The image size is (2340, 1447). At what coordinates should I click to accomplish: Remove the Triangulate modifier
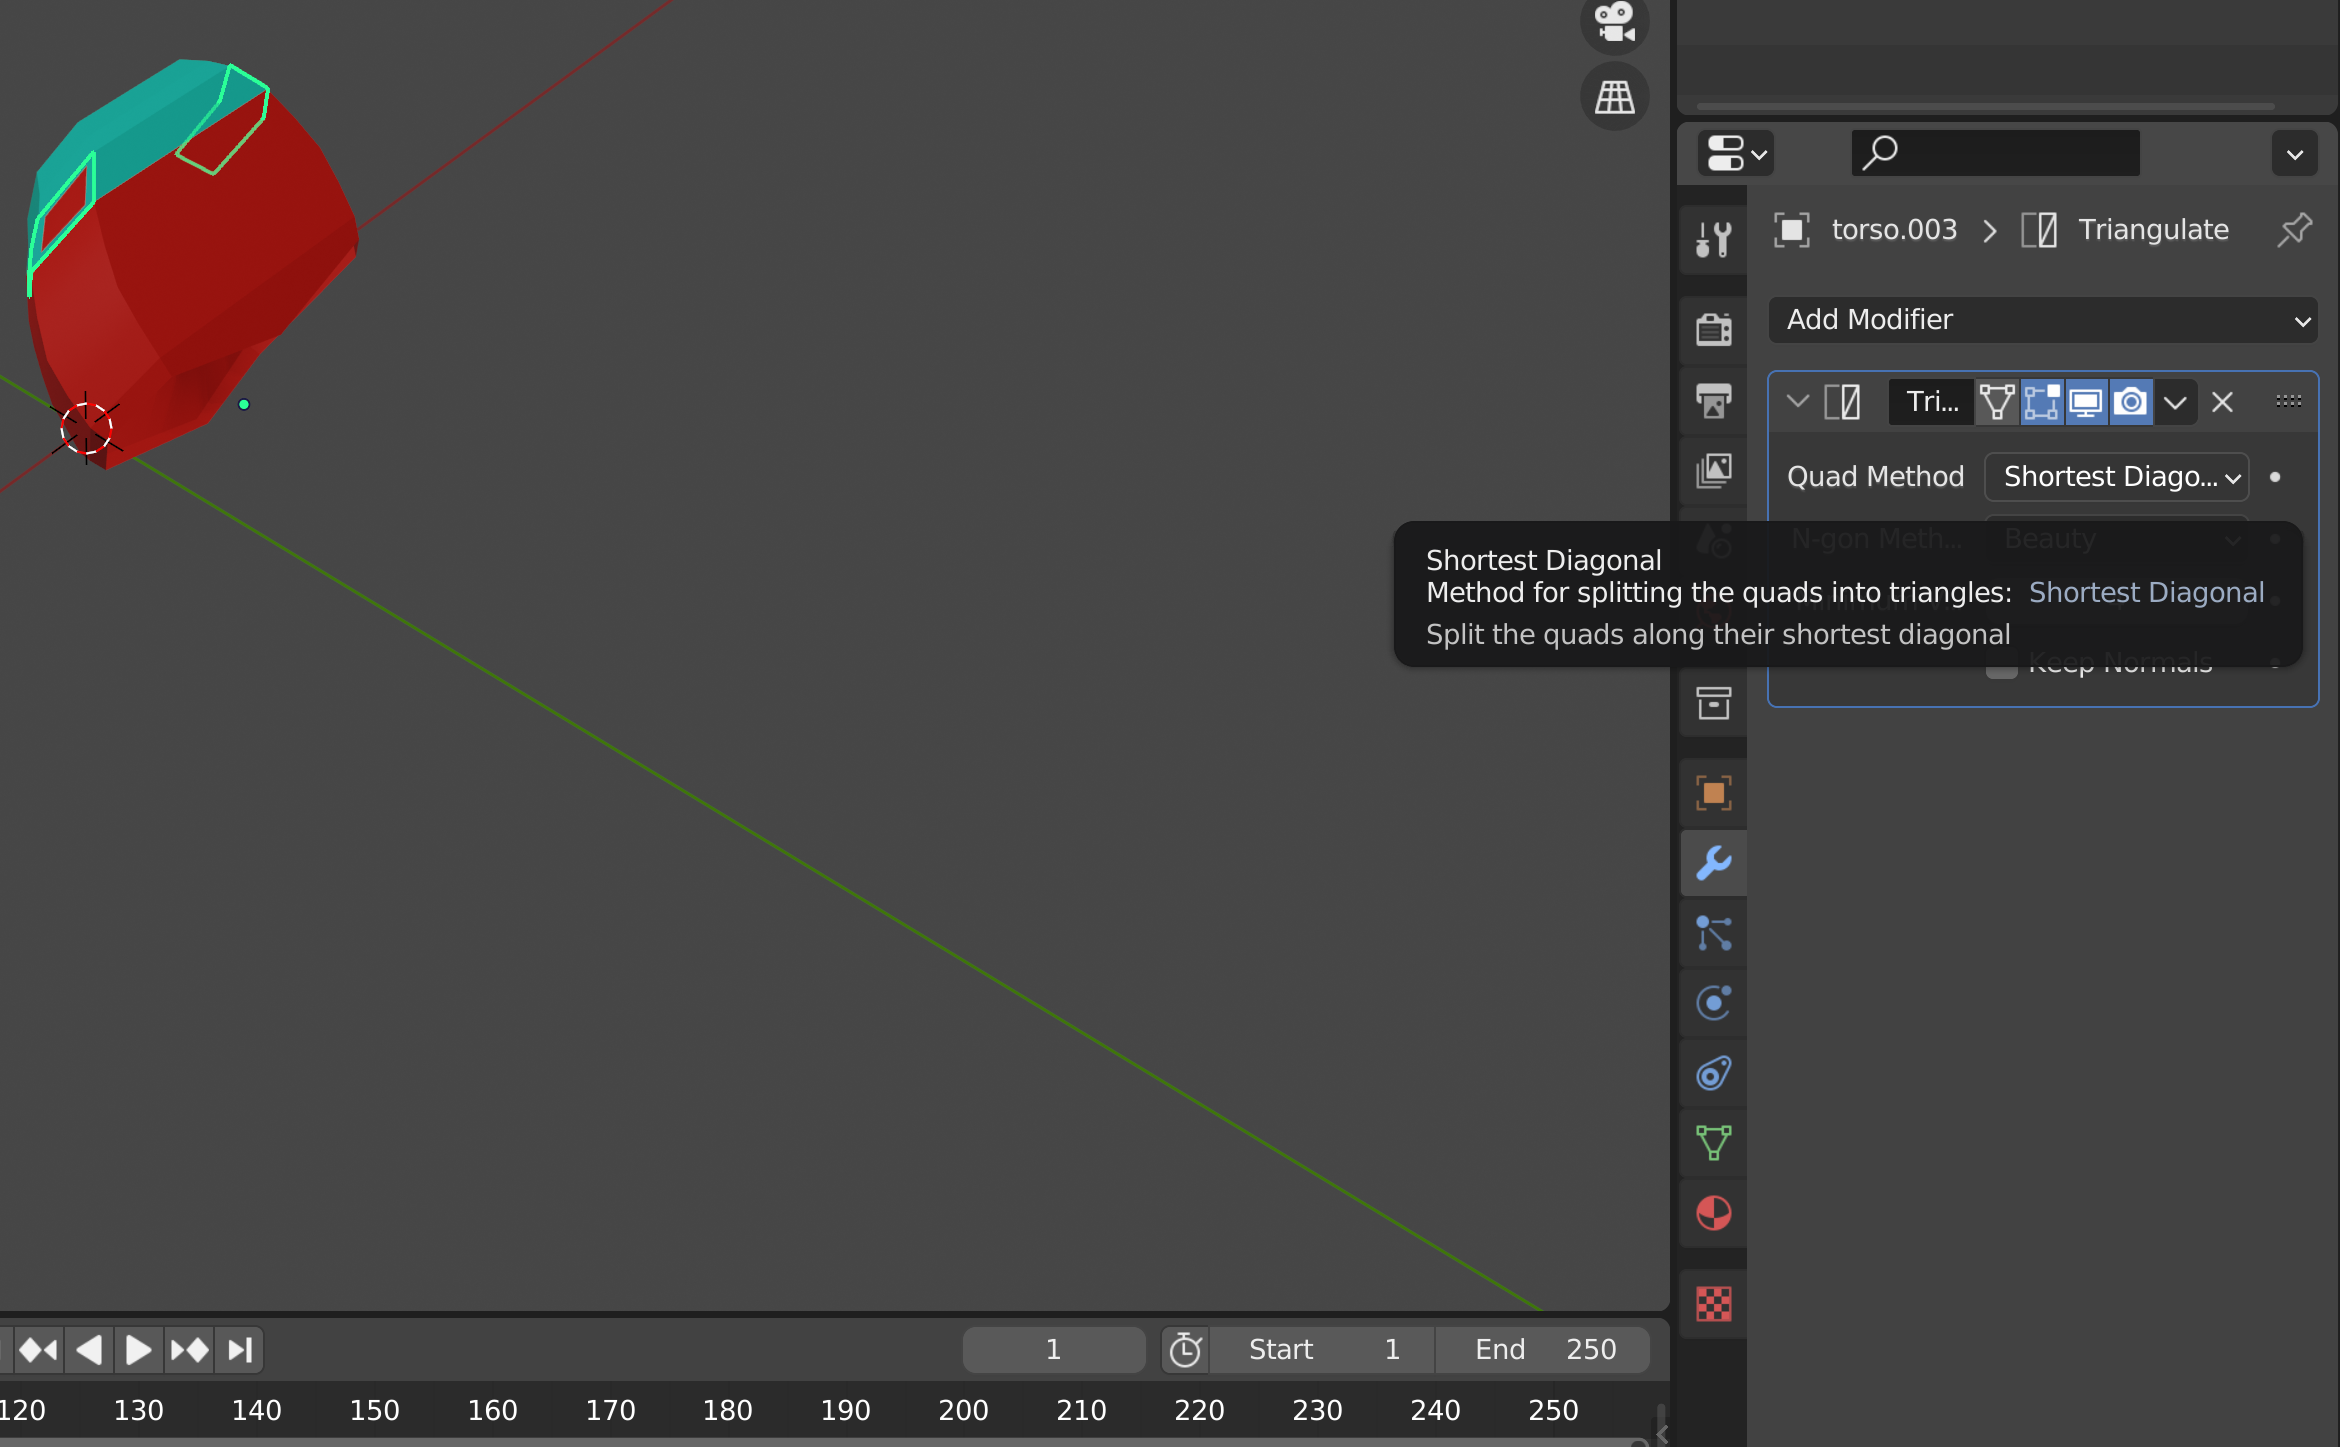pyautogui.click(x=2222, y=402)
